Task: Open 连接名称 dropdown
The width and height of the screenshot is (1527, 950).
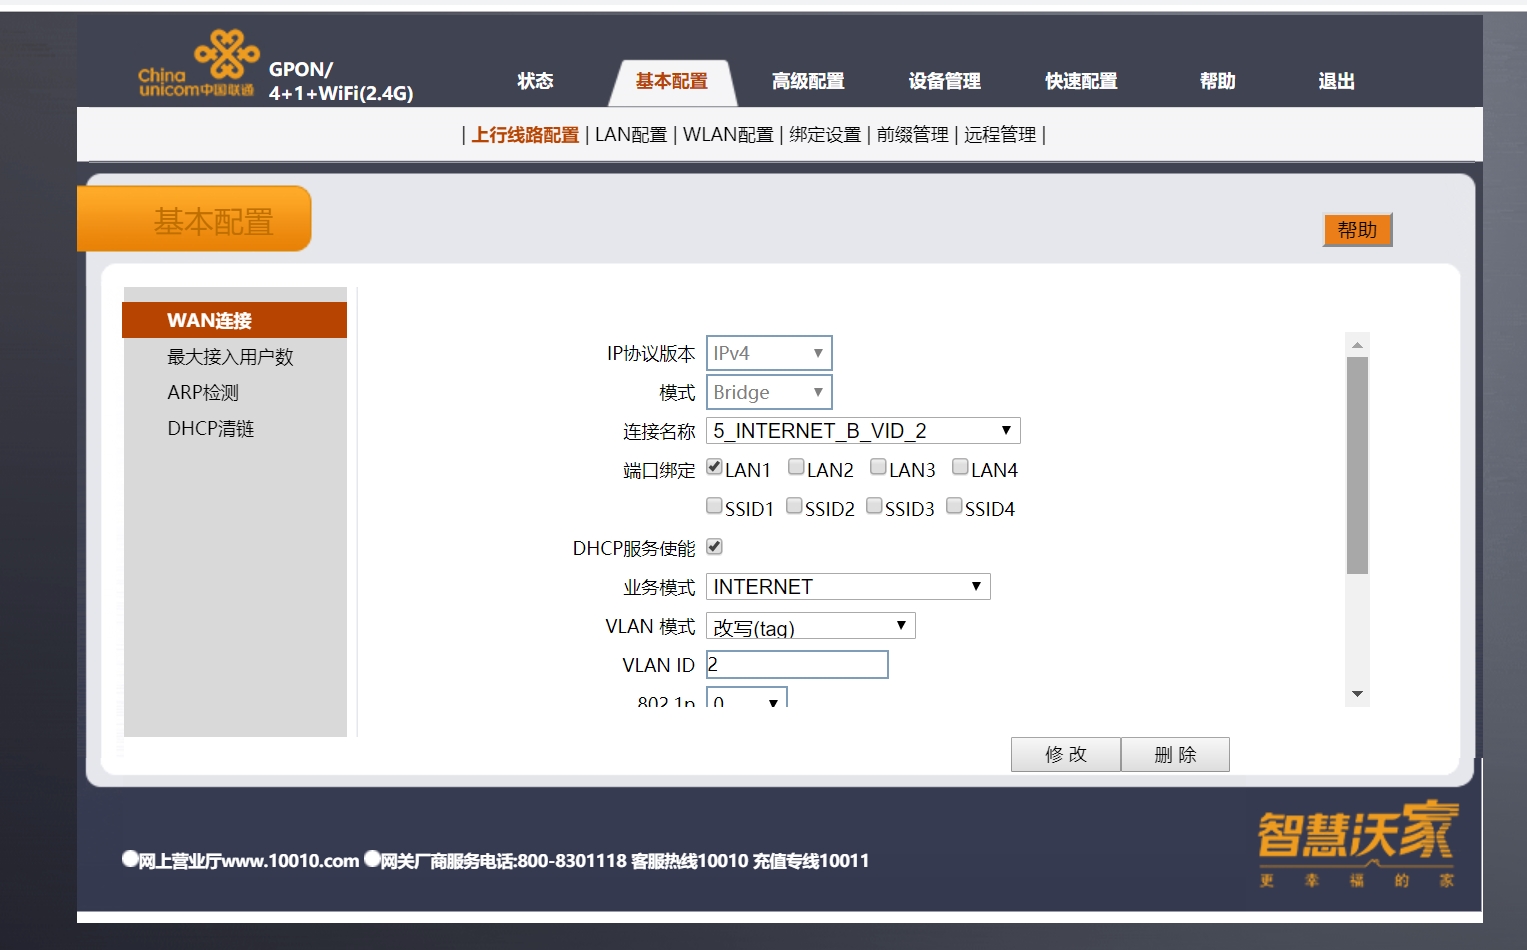Action: 863,431
